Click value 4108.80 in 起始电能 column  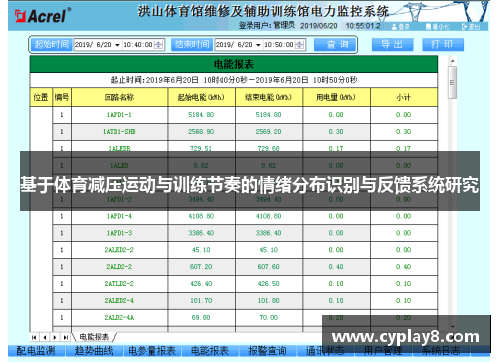point(201,216)
